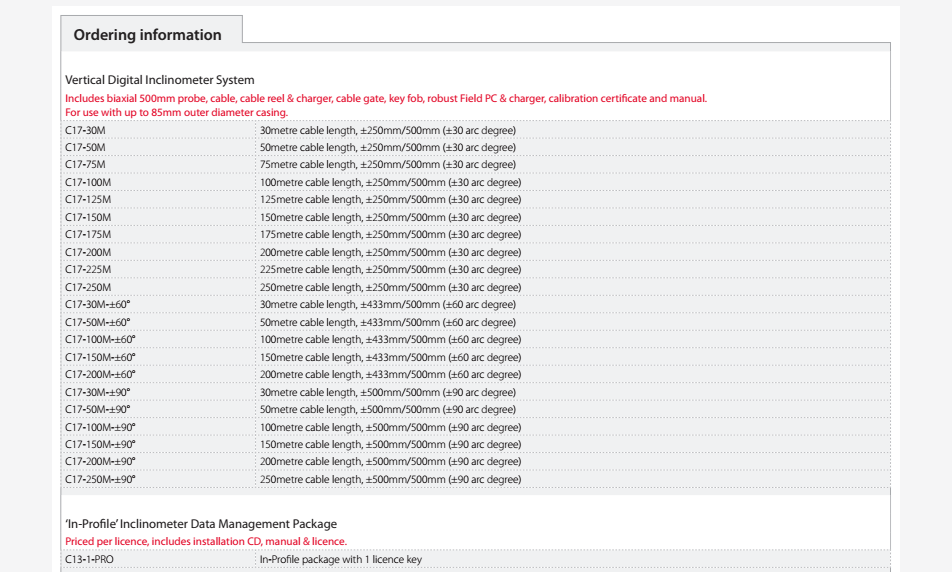The width and height of the screenshot is (952, 572).
Task: Select the C17-150M-±90° row code
Action: (100, 444)
